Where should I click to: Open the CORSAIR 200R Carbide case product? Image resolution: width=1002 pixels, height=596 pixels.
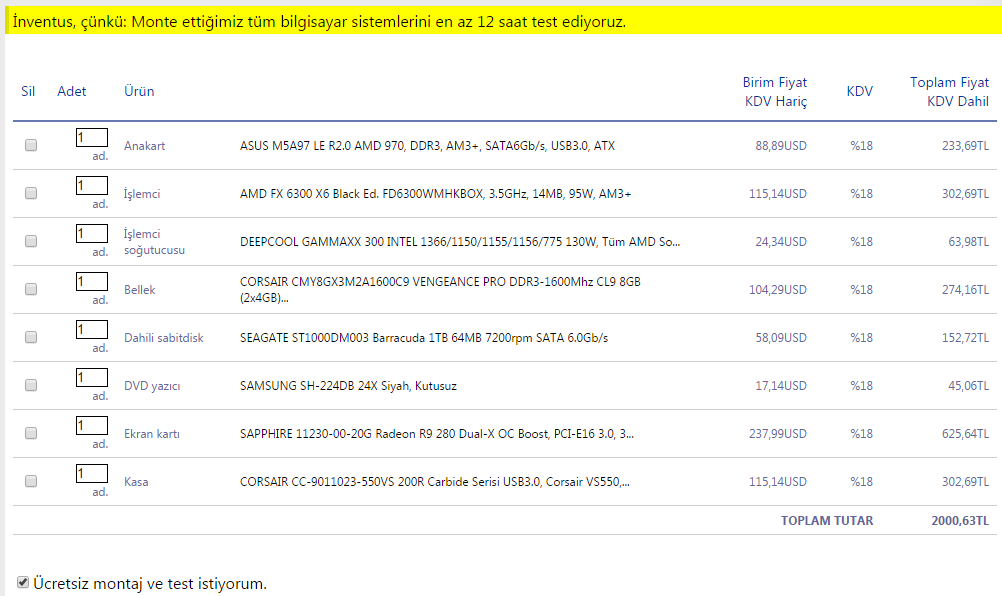(x=435, y=482)
